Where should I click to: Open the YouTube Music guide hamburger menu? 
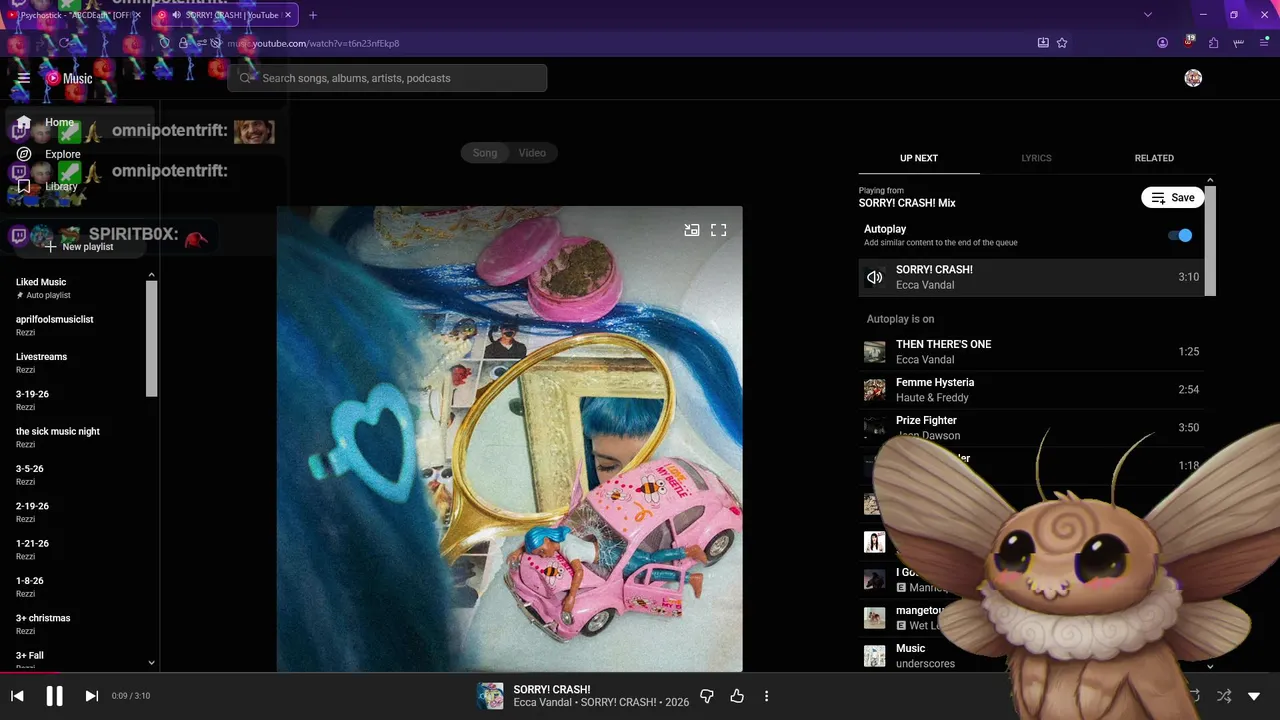24,78
